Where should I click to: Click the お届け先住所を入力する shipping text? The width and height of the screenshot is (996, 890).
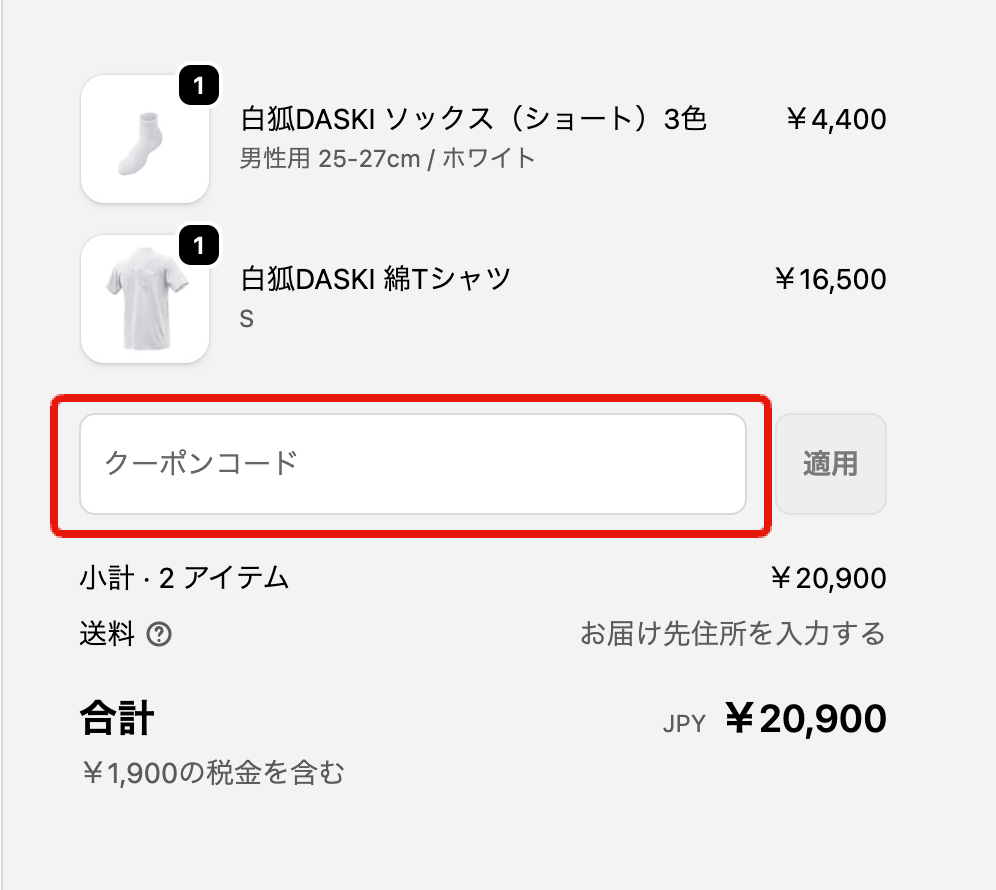(732, 634)
